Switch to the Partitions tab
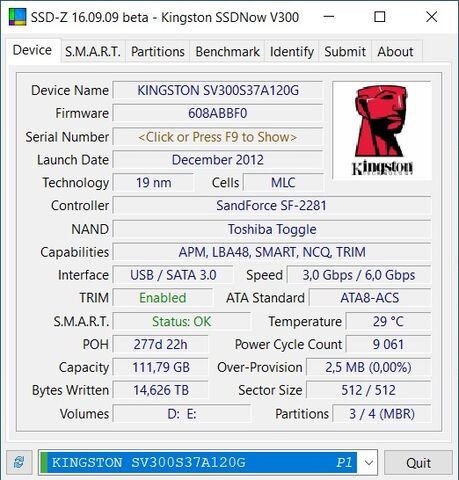 point(158,52)
